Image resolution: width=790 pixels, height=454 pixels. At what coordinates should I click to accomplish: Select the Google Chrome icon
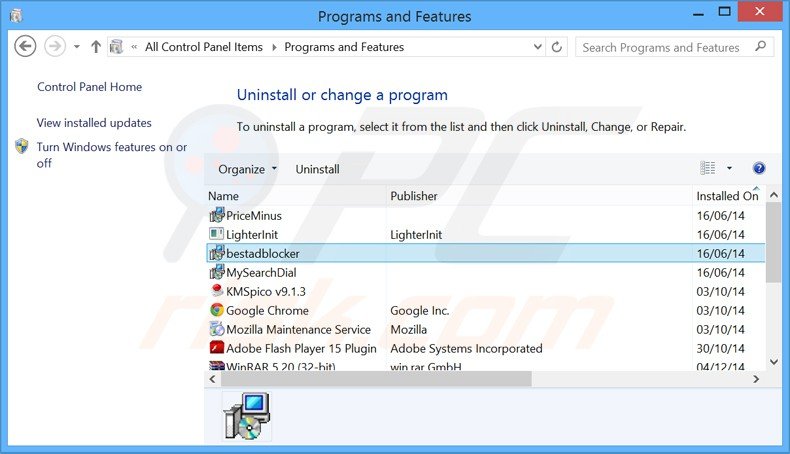click(x=217, y=310)
